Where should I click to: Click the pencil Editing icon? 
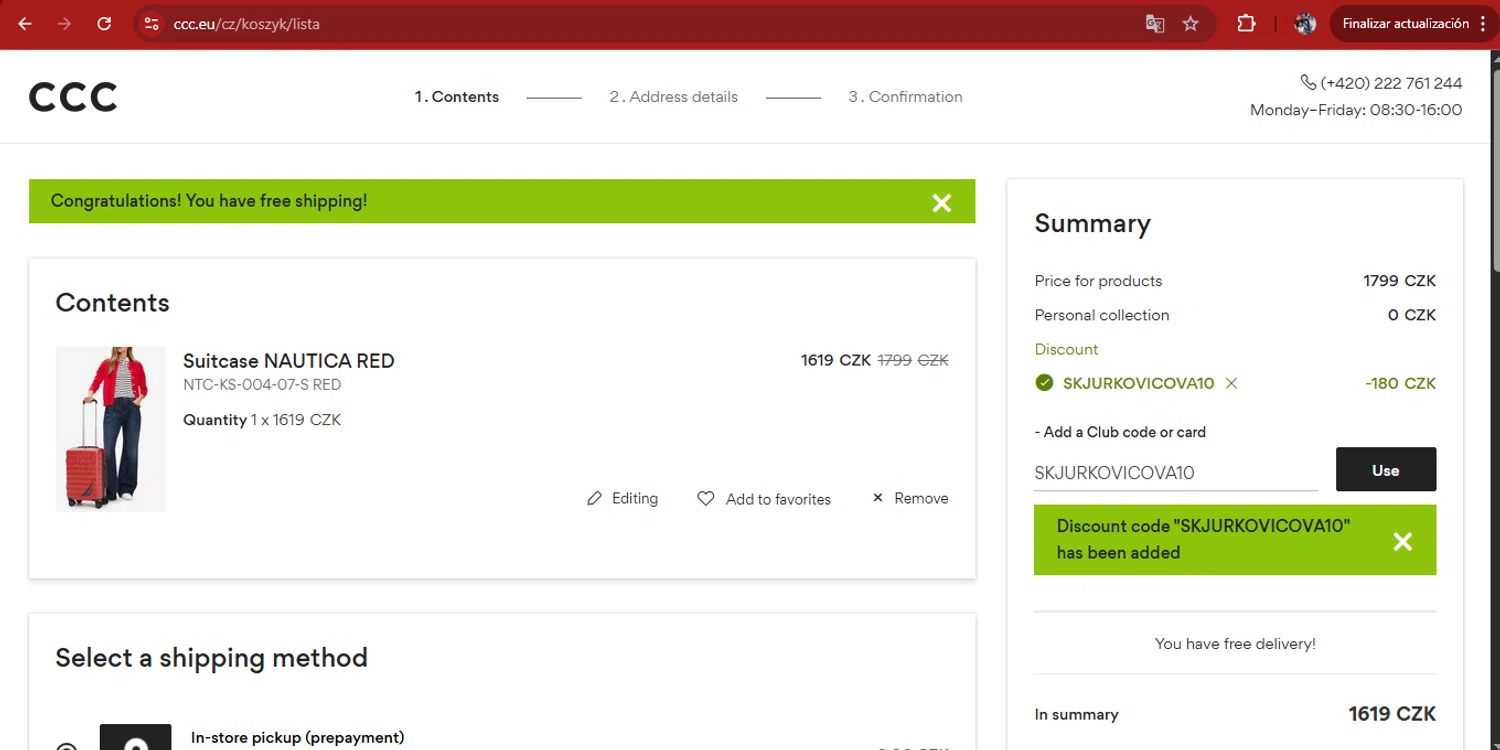(595, 498)
